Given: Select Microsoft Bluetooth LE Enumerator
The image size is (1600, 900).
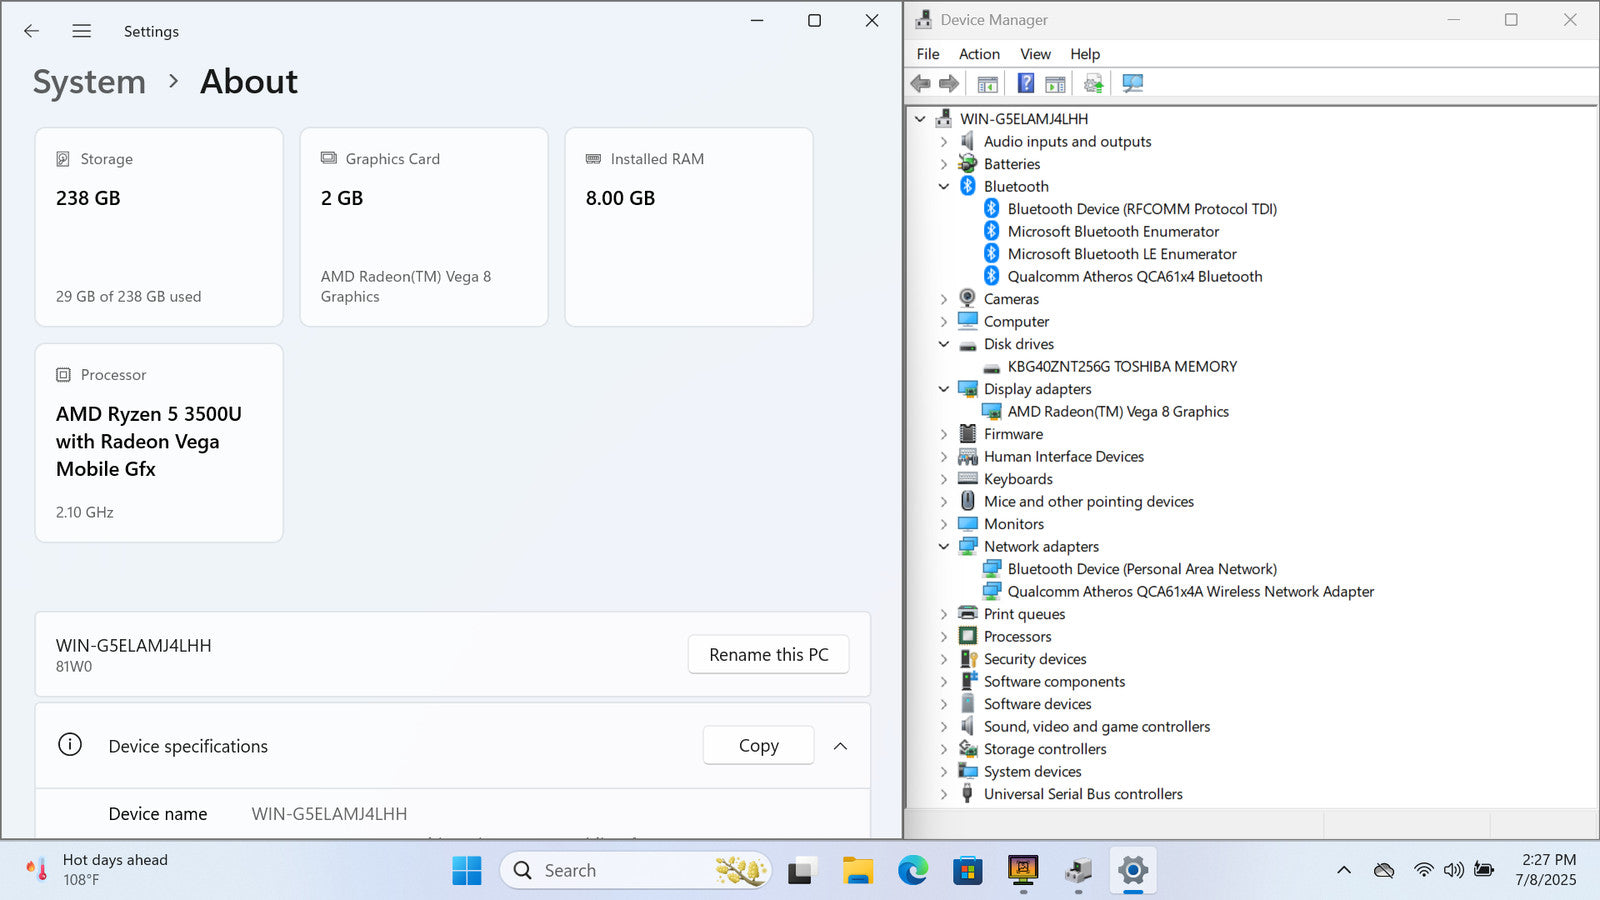Looking at the screenshot, I should (1122, 254).
